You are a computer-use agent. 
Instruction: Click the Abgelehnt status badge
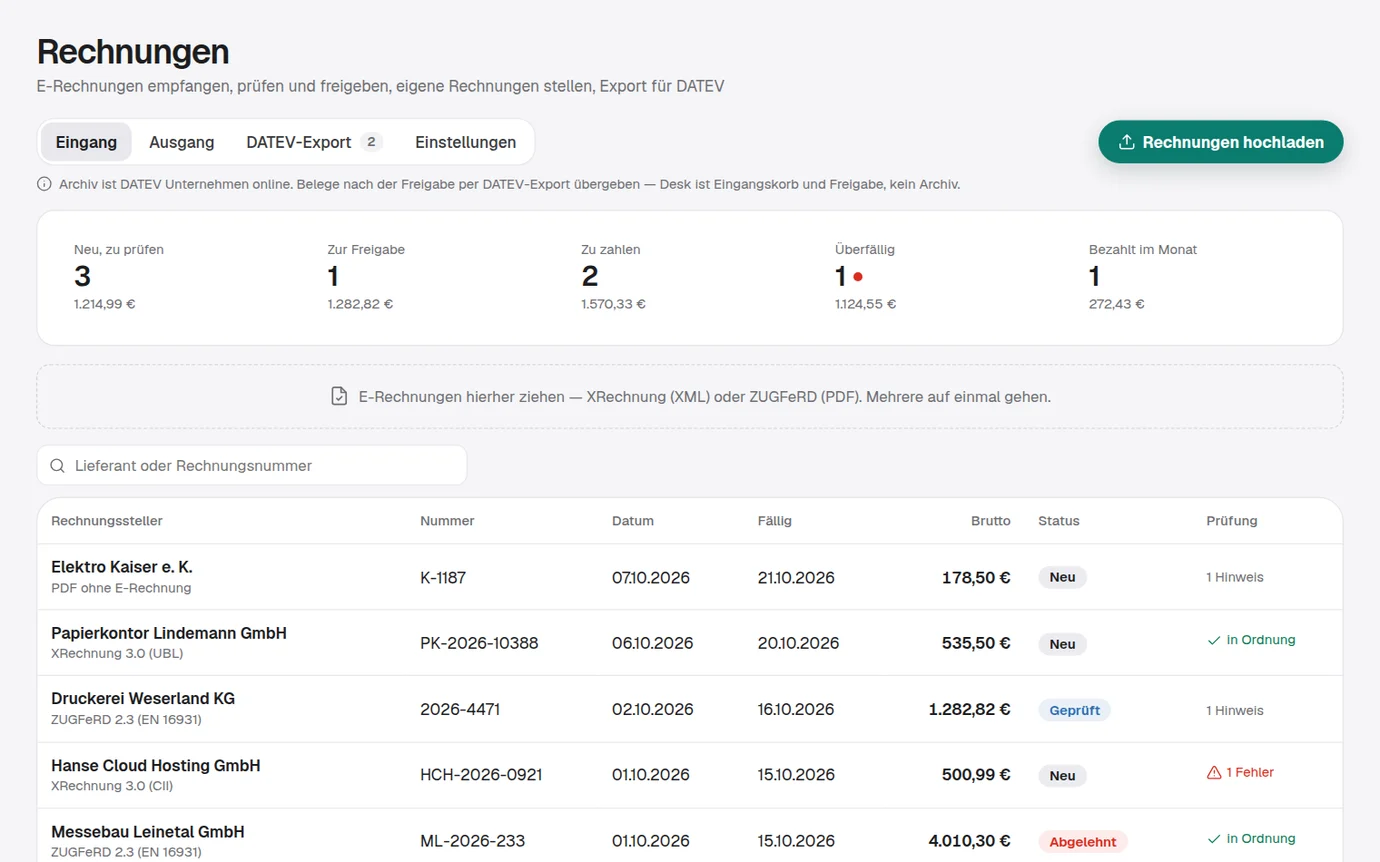pos(1083,842)
